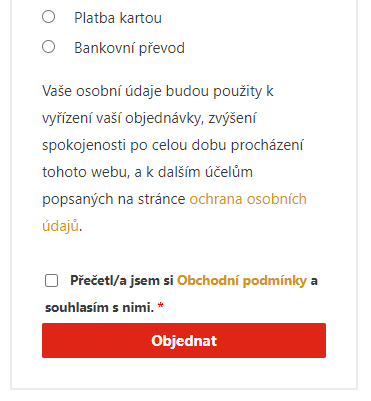Choose bank transfer by its round selector
The image size is (371, 401).
[x=49, y=47]
